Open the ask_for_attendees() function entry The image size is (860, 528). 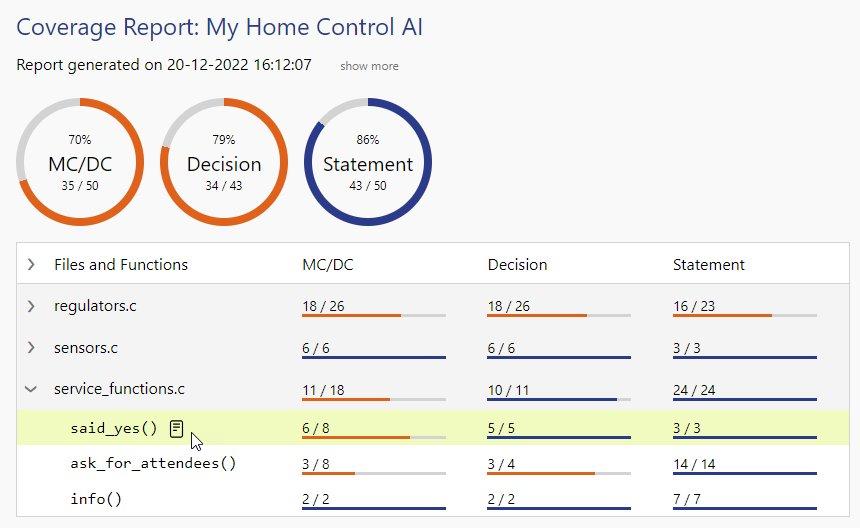153,464
